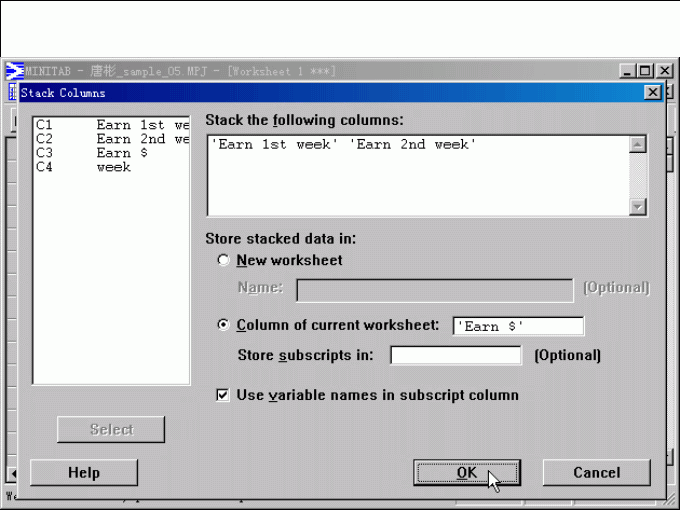Toggle Use variable names in subscript column
This screenshot has height=510, width=680.
pyautogui.click(x=223, y=395)
